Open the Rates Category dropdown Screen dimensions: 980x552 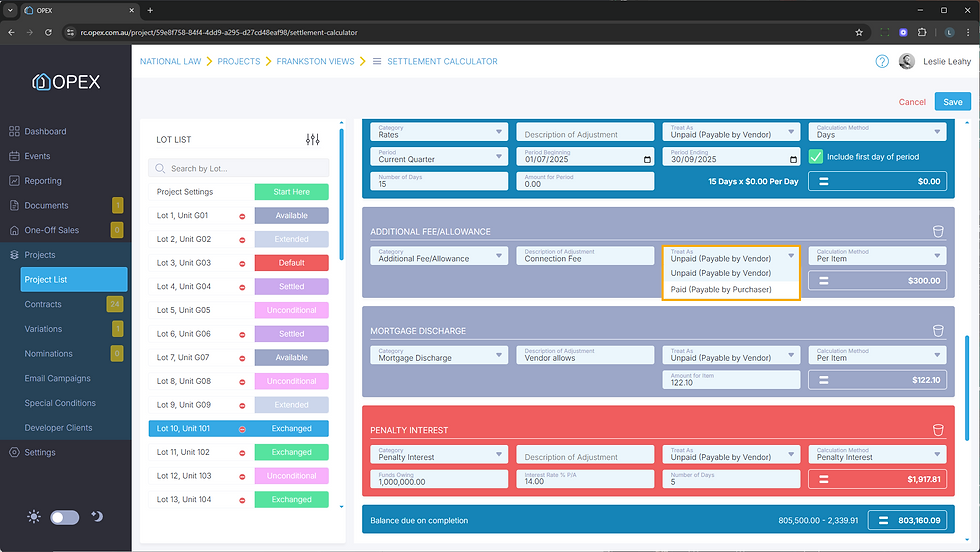click(x=439, y=132)
